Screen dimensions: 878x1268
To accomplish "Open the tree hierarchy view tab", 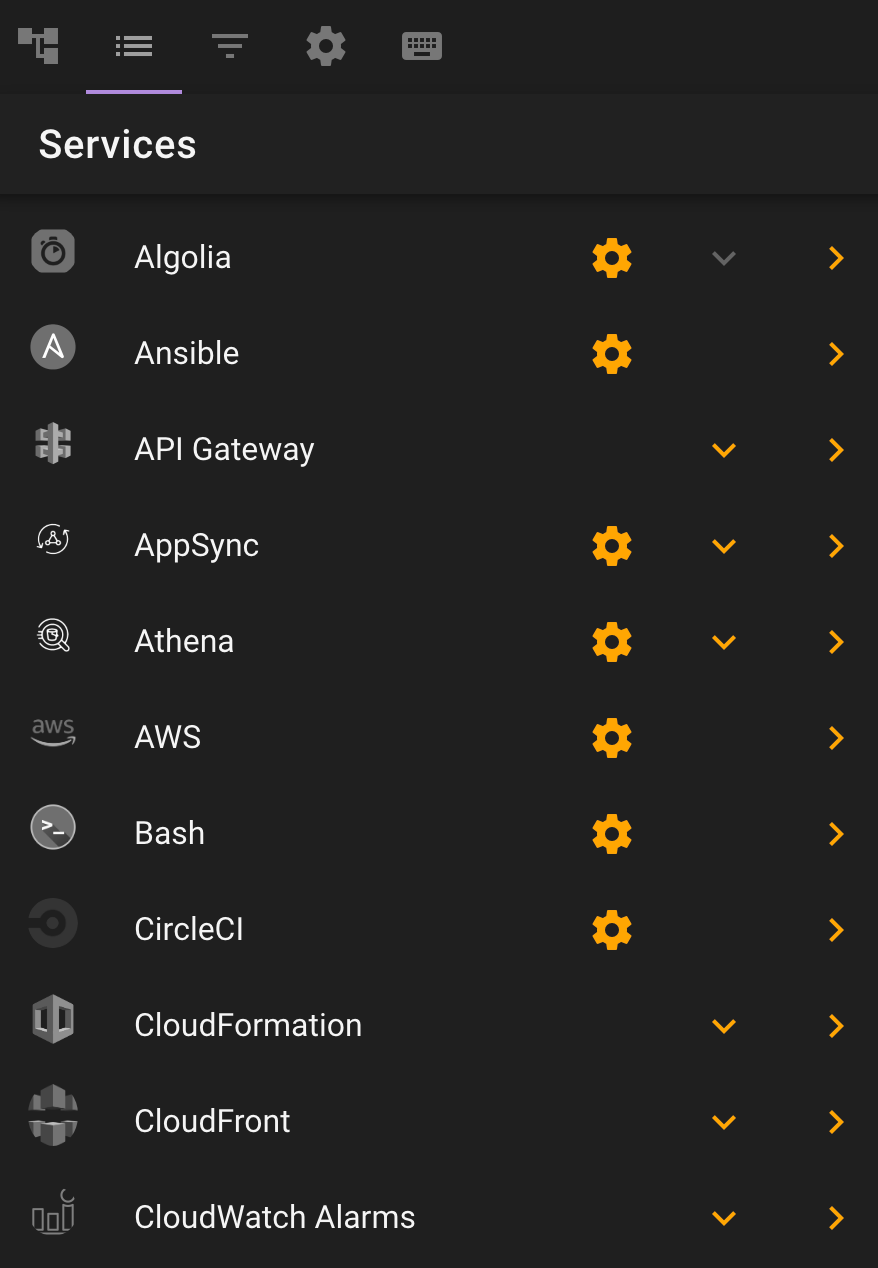I will 38,46.
